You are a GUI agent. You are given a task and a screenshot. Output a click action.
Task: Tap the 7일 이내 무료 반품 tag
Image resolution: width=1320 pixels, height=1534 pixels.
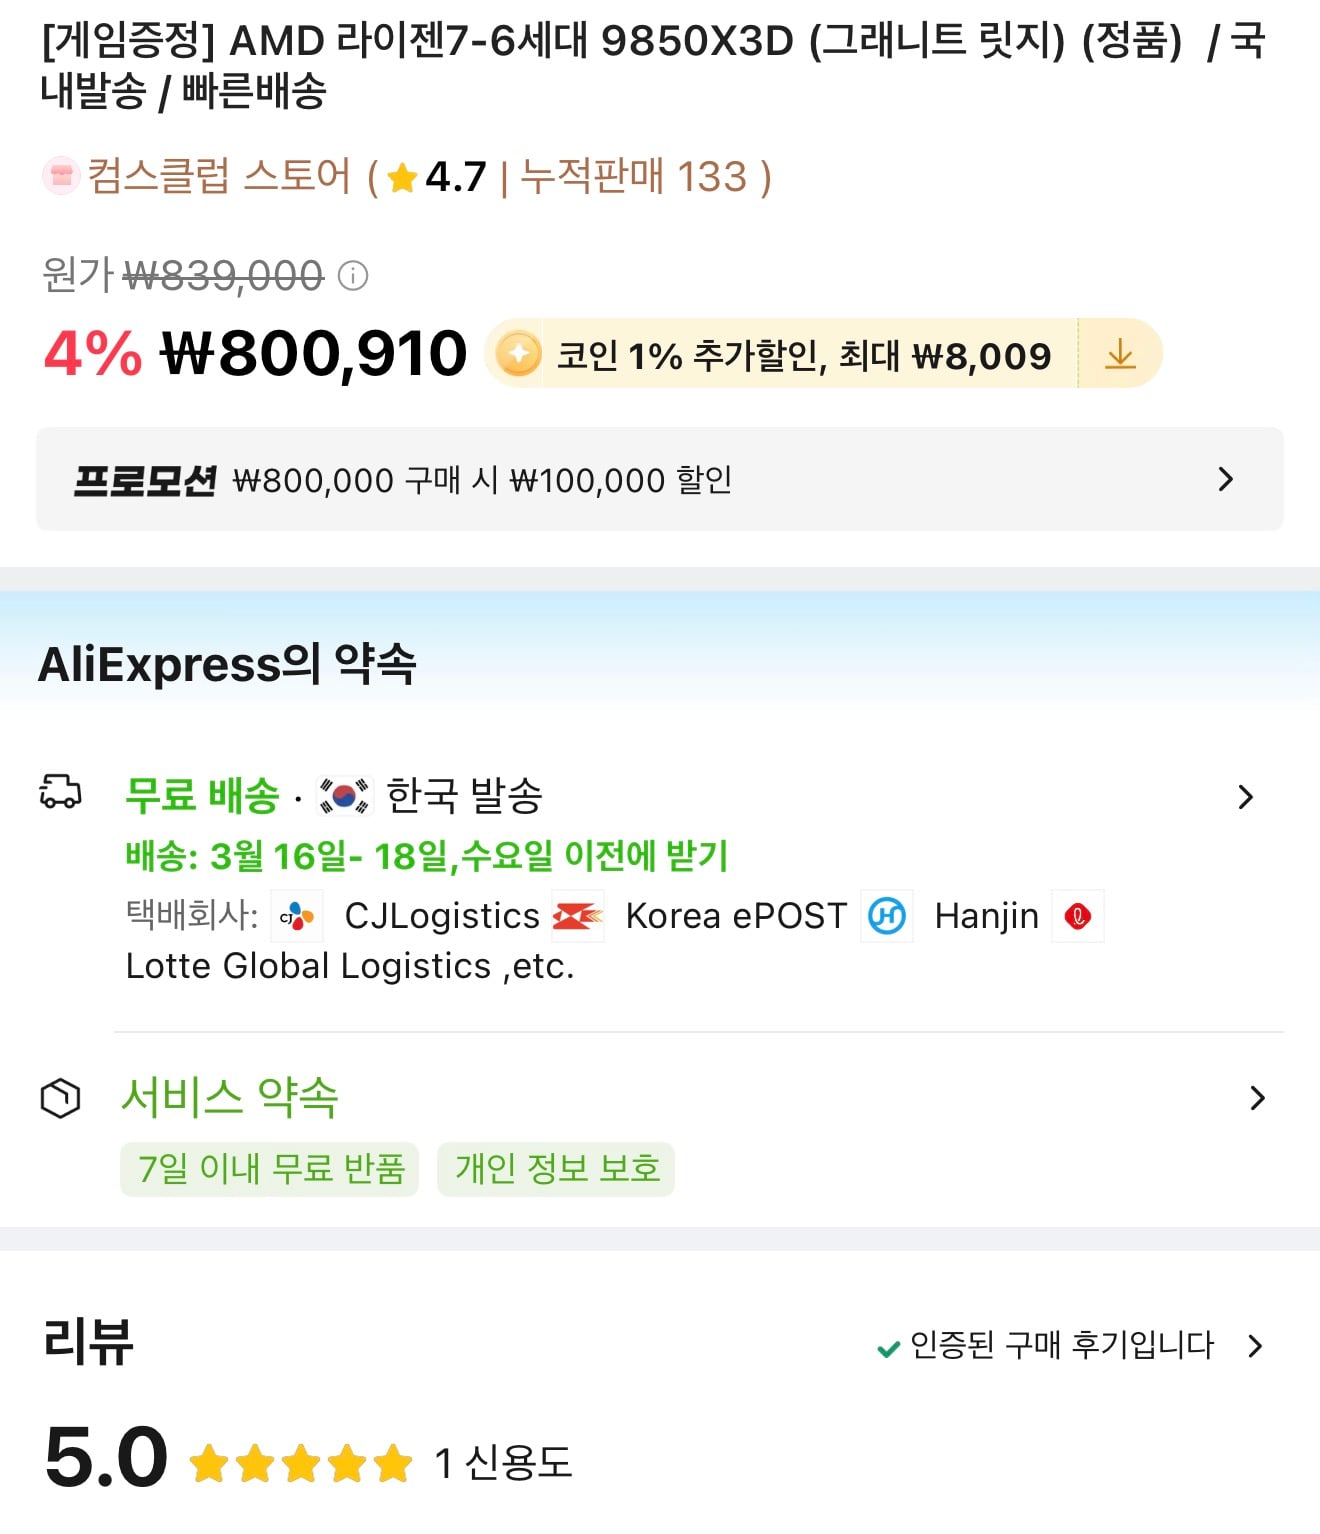(270, 1169)
